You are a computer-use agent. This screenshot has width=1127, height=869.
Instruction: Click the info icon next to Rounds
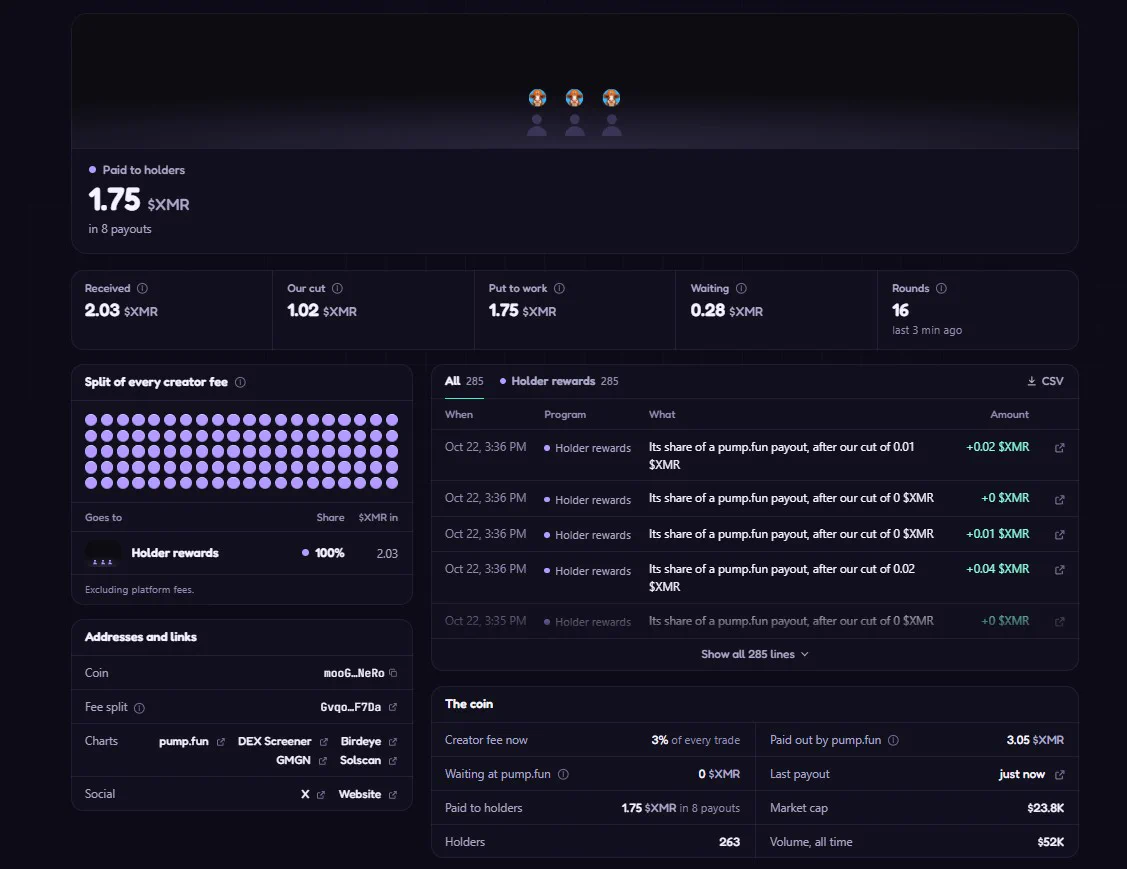(x=941, y=288)
